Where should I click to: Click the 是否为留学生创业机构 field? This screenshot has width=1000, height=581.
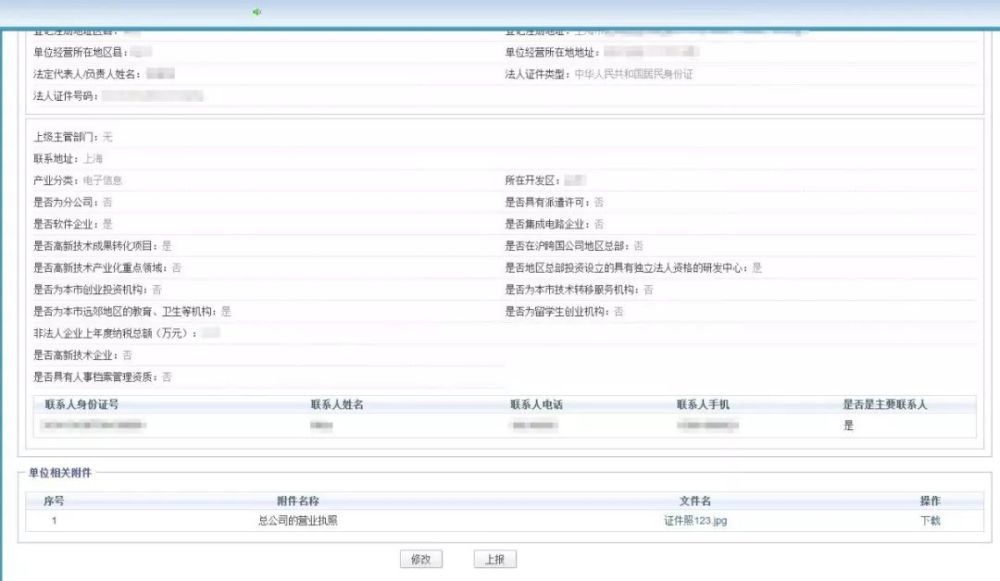point(564,311)
